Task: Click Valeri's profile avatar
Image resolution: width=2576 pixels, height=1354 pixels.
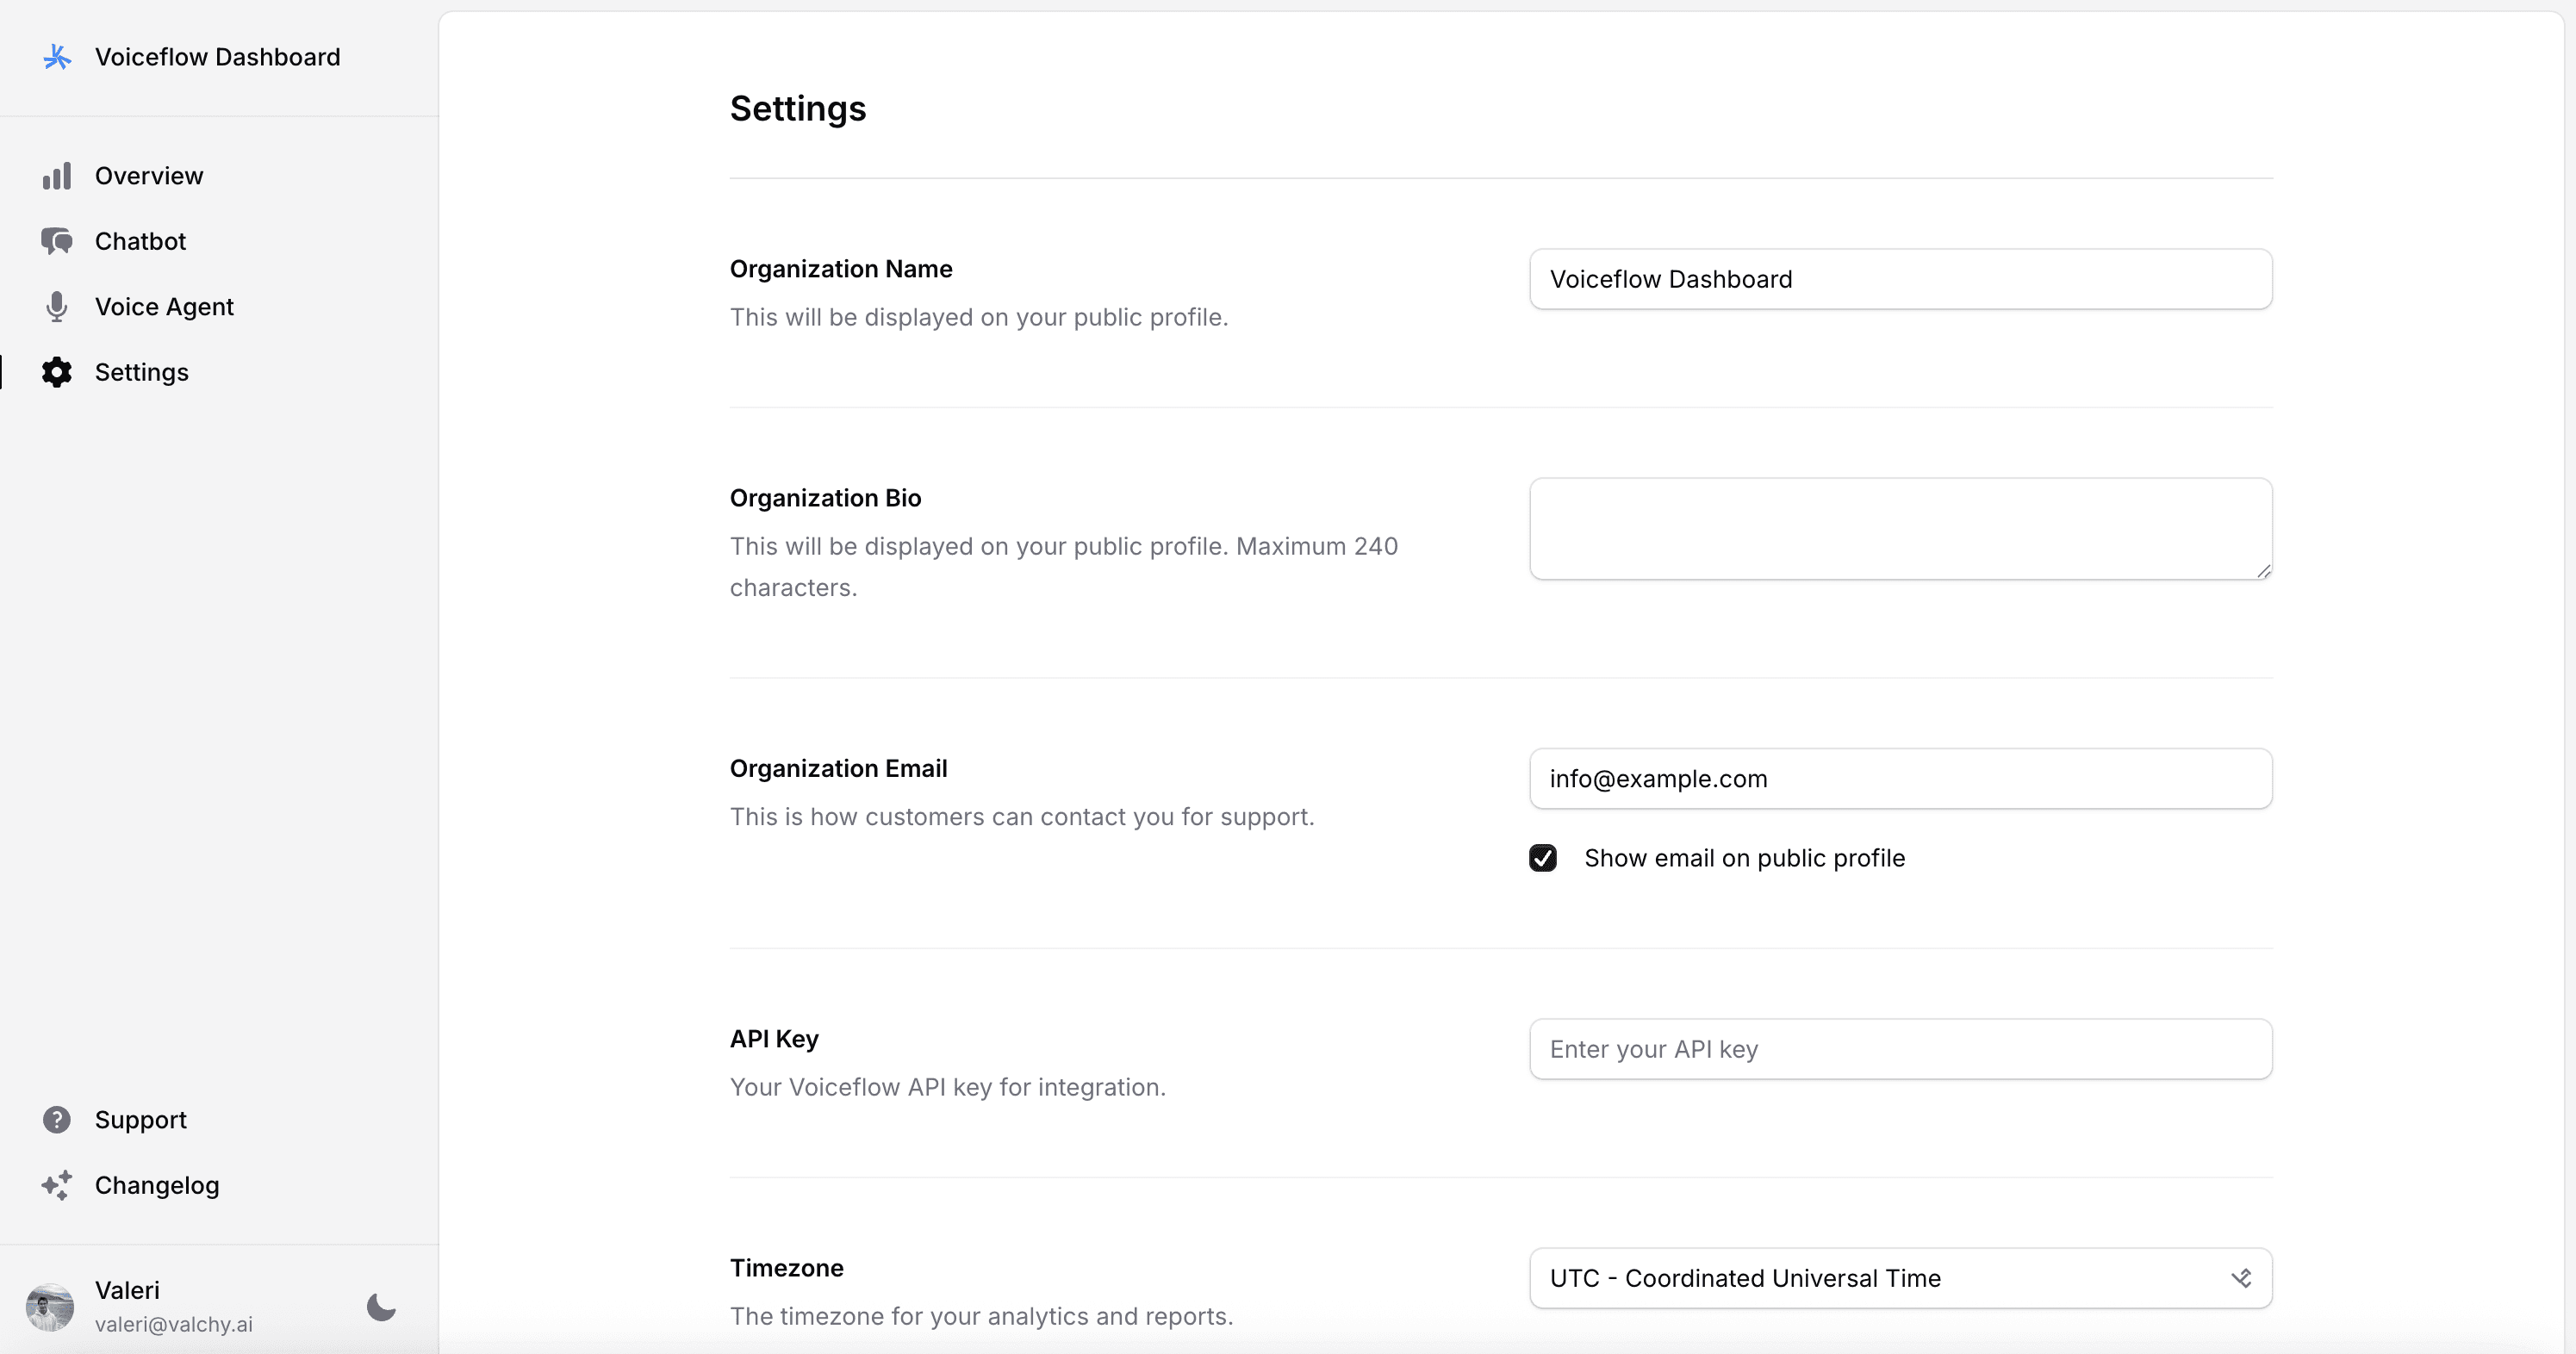Action: (50, 1306)
